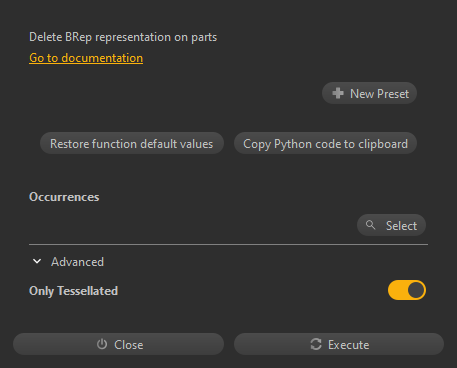Click the Occurrences heading

[x=64, y=197]
